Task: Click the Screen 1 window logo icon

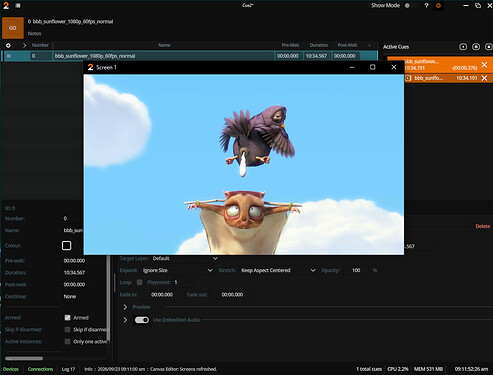Action: tap(90, 67)
